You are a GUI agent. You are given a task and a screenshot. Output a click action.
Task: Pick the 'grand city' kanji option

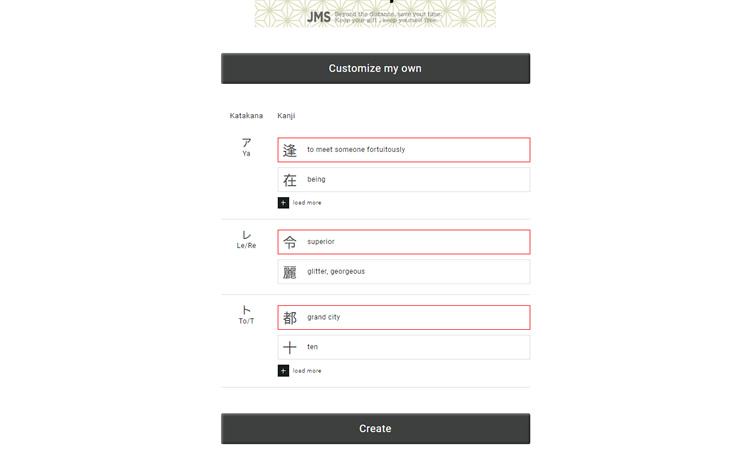(x=404, y=318)
